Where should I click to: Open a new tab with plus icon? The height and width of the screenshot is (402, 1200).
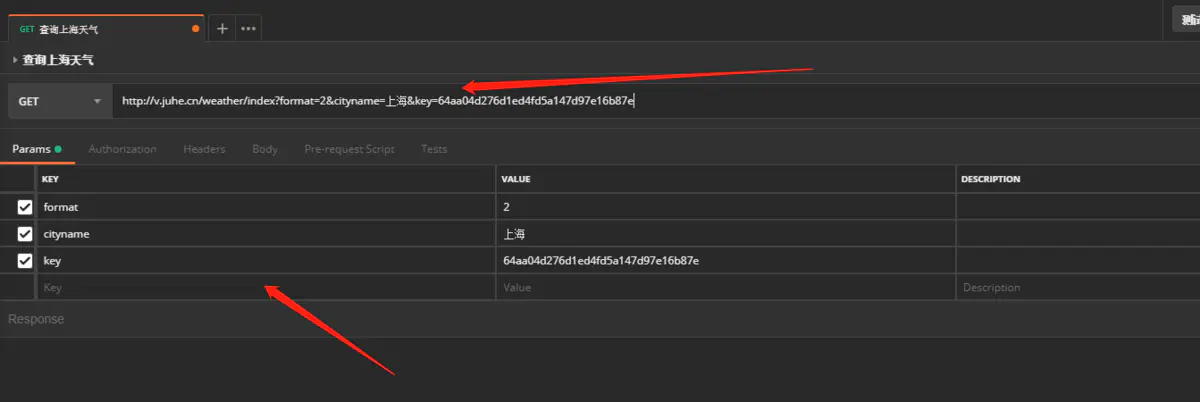222,28
